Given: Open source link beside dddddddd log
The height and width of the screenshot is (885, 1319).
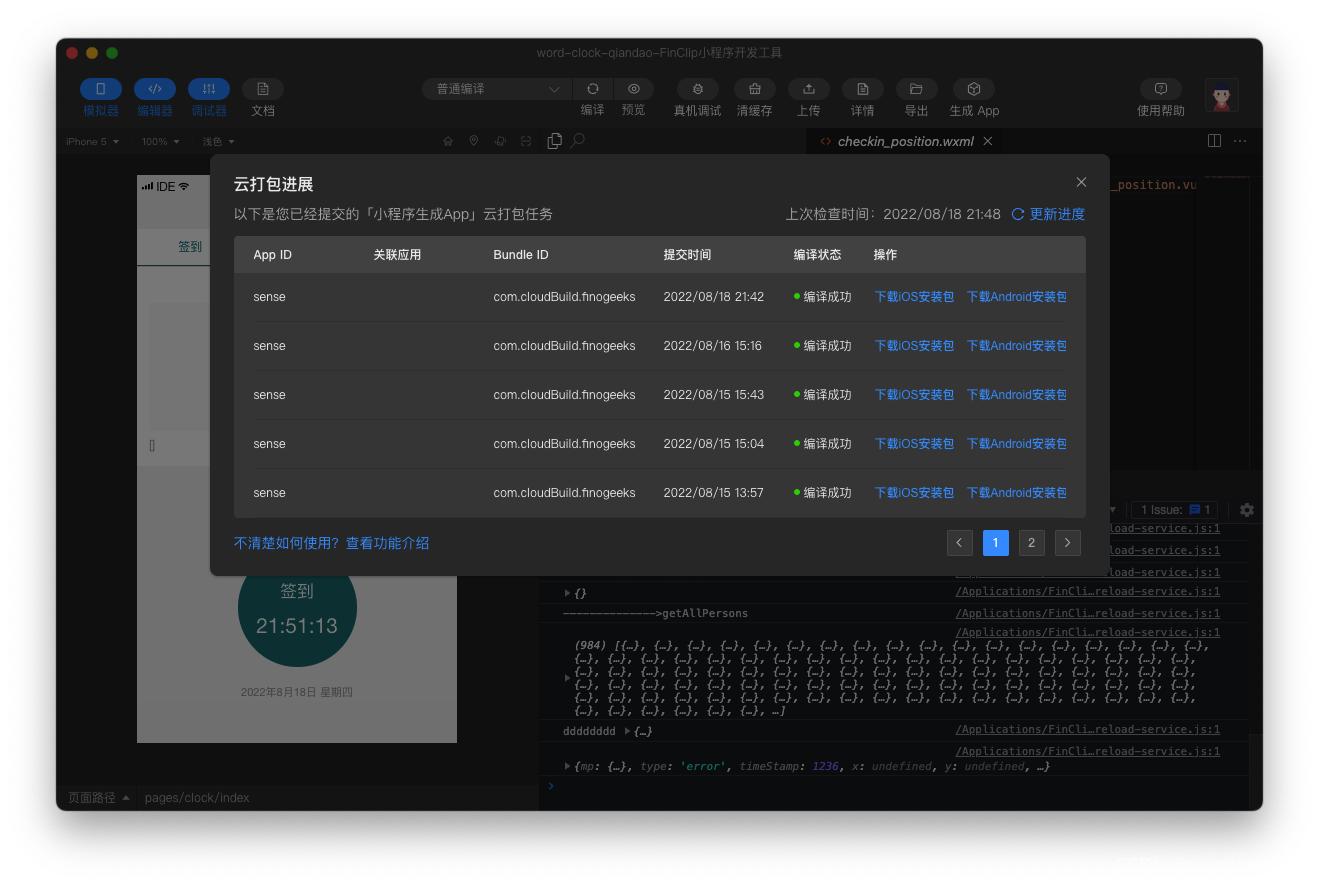Looking at the screenshot, I should click(1087, 729).
